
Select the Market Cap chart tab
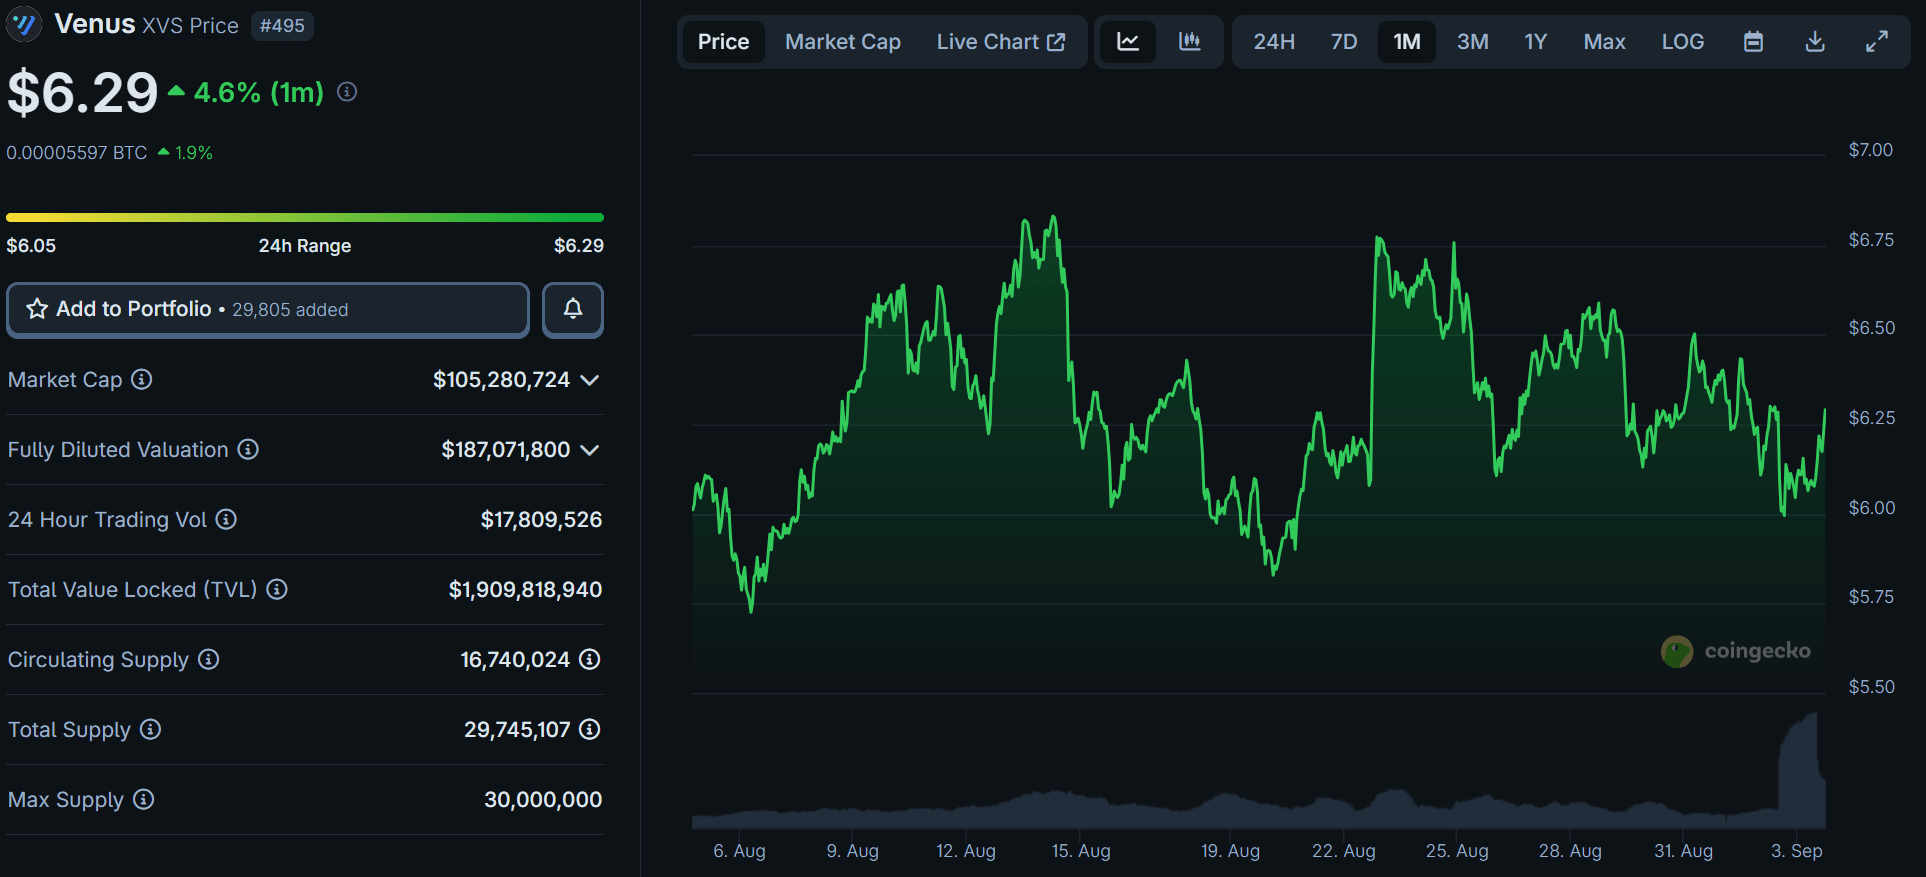coord(843,41)
